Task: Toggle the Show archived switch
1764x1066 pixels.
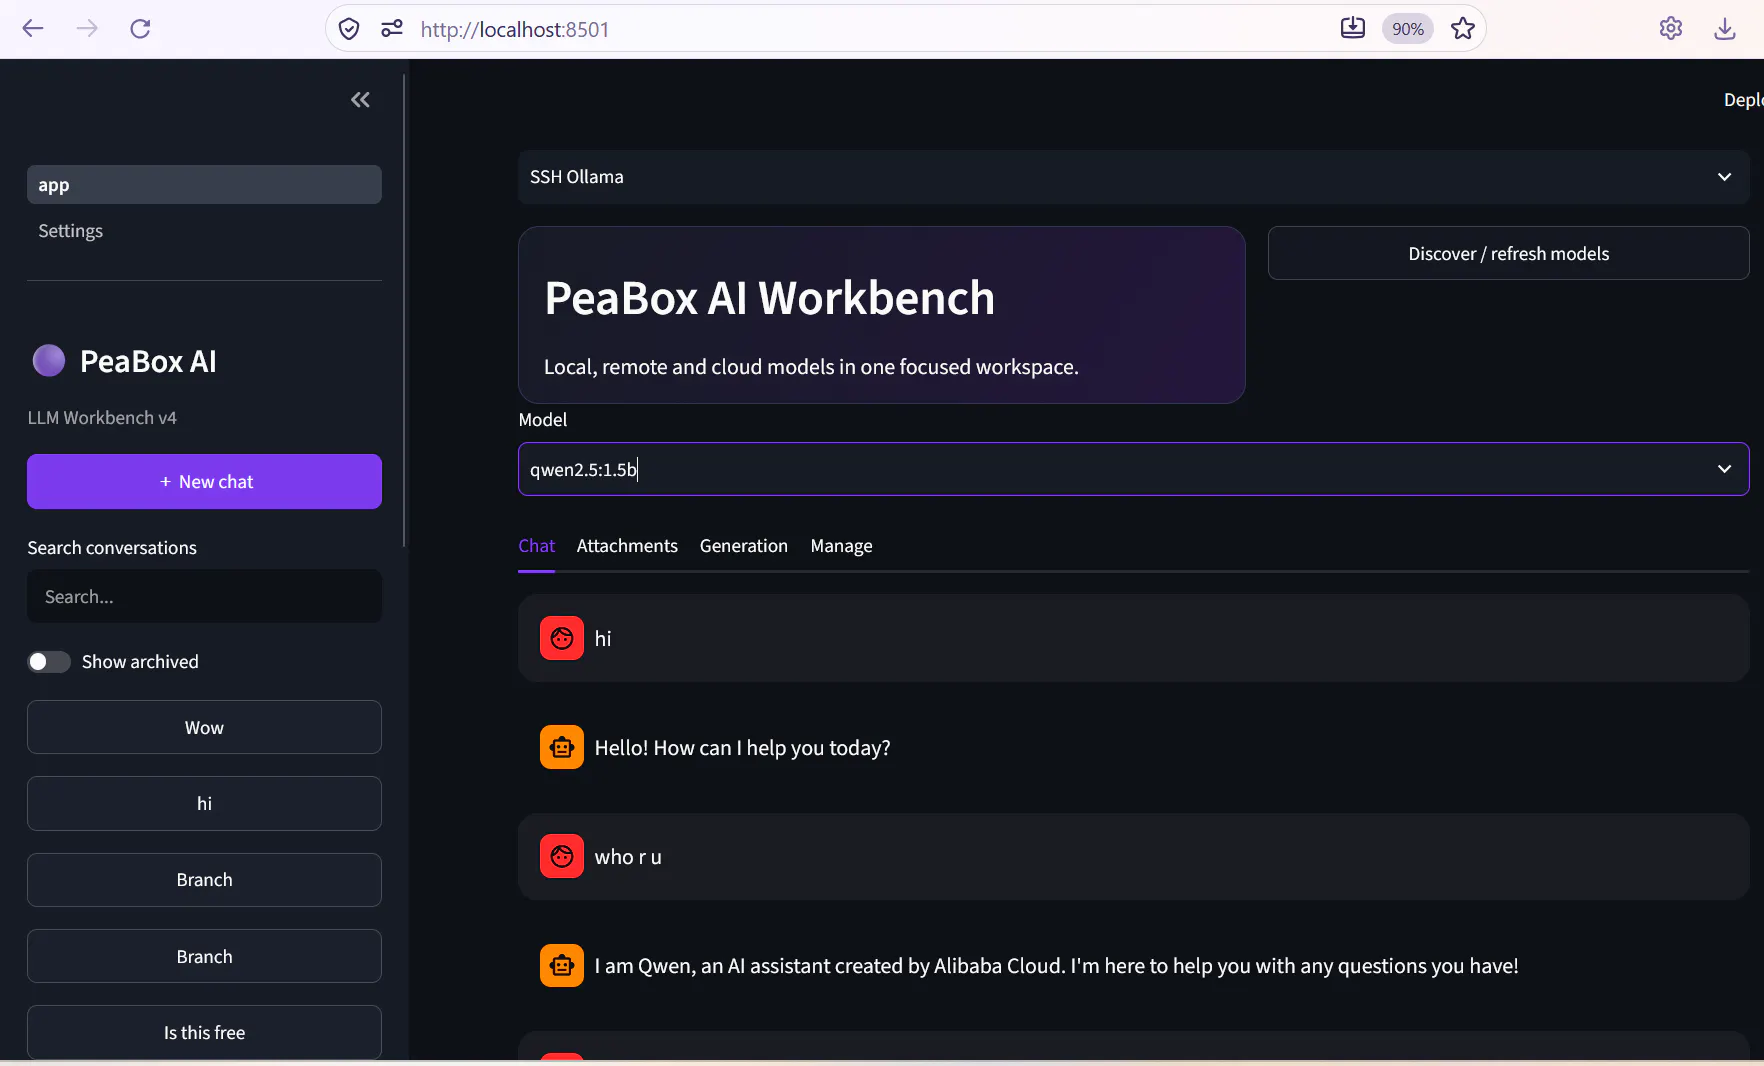Action: (49, 662)
